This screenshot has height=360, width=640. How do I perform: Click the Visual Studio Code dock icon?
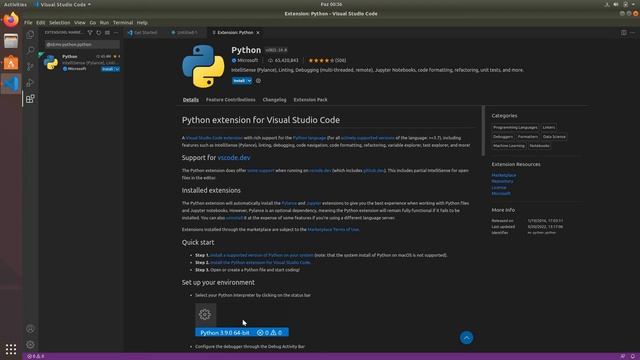pos(11,84)
